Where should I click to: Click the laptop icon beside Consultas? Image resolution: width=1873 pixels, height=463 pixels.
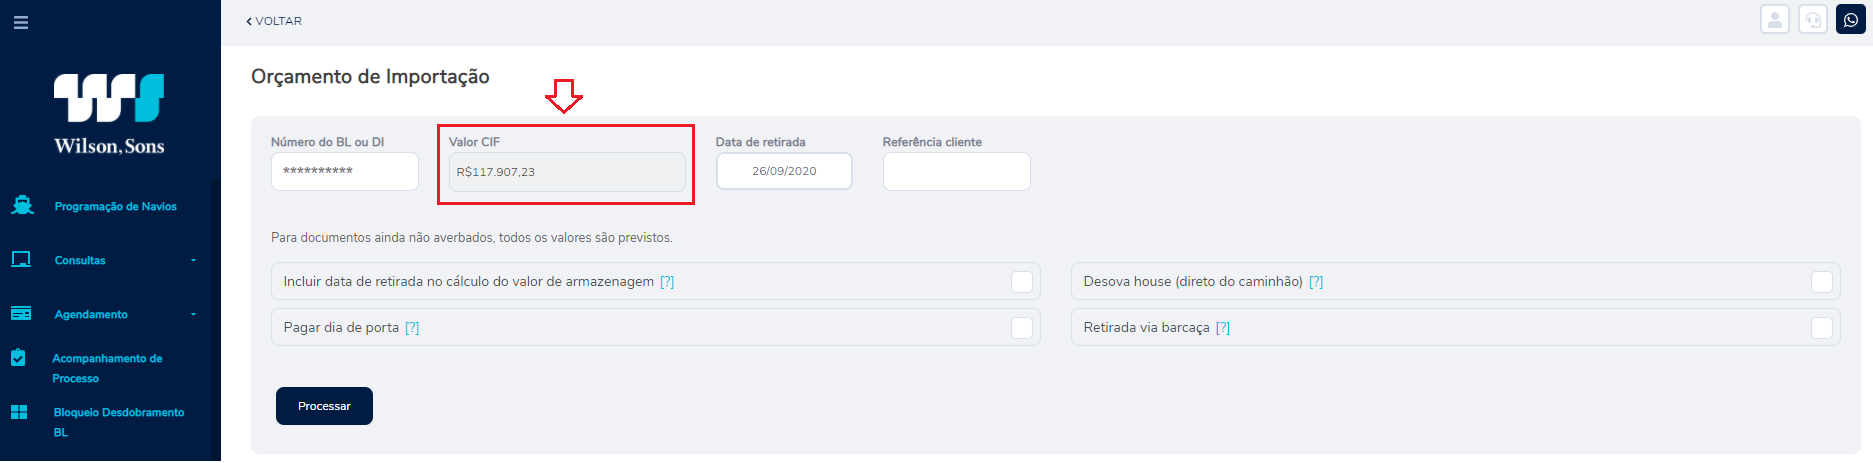(21, 260)
